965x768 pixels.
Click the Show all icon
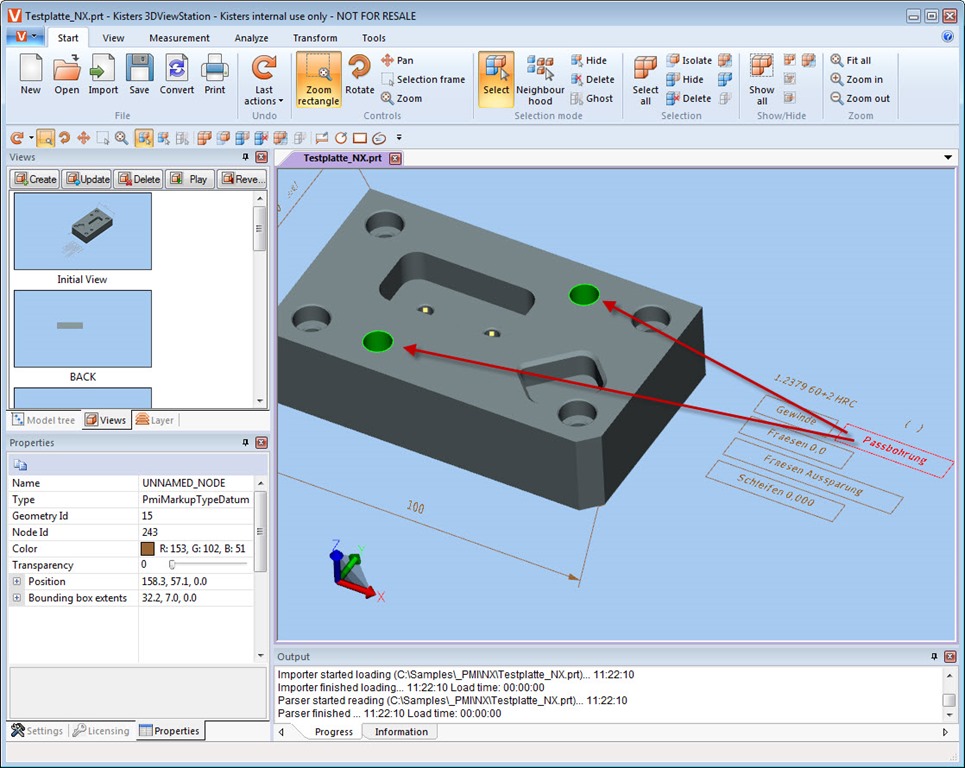(762, 79)
